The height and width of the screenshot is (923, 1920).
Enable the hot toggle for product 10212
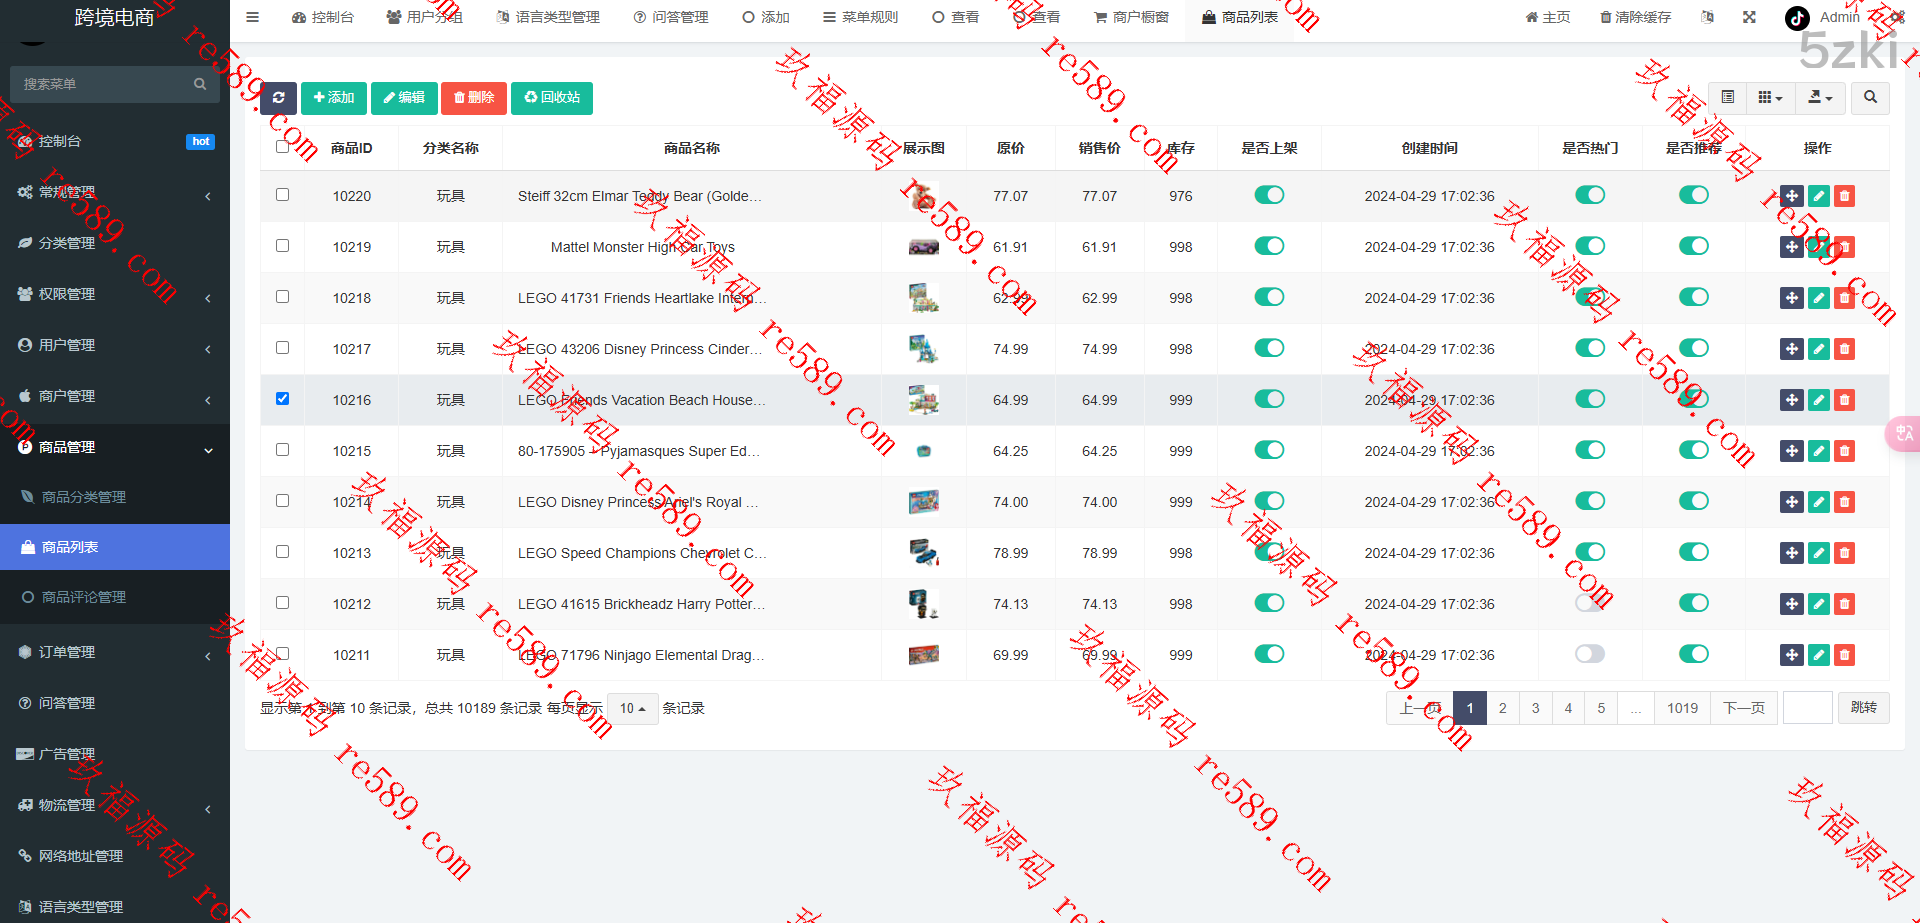pos(1589,603)
